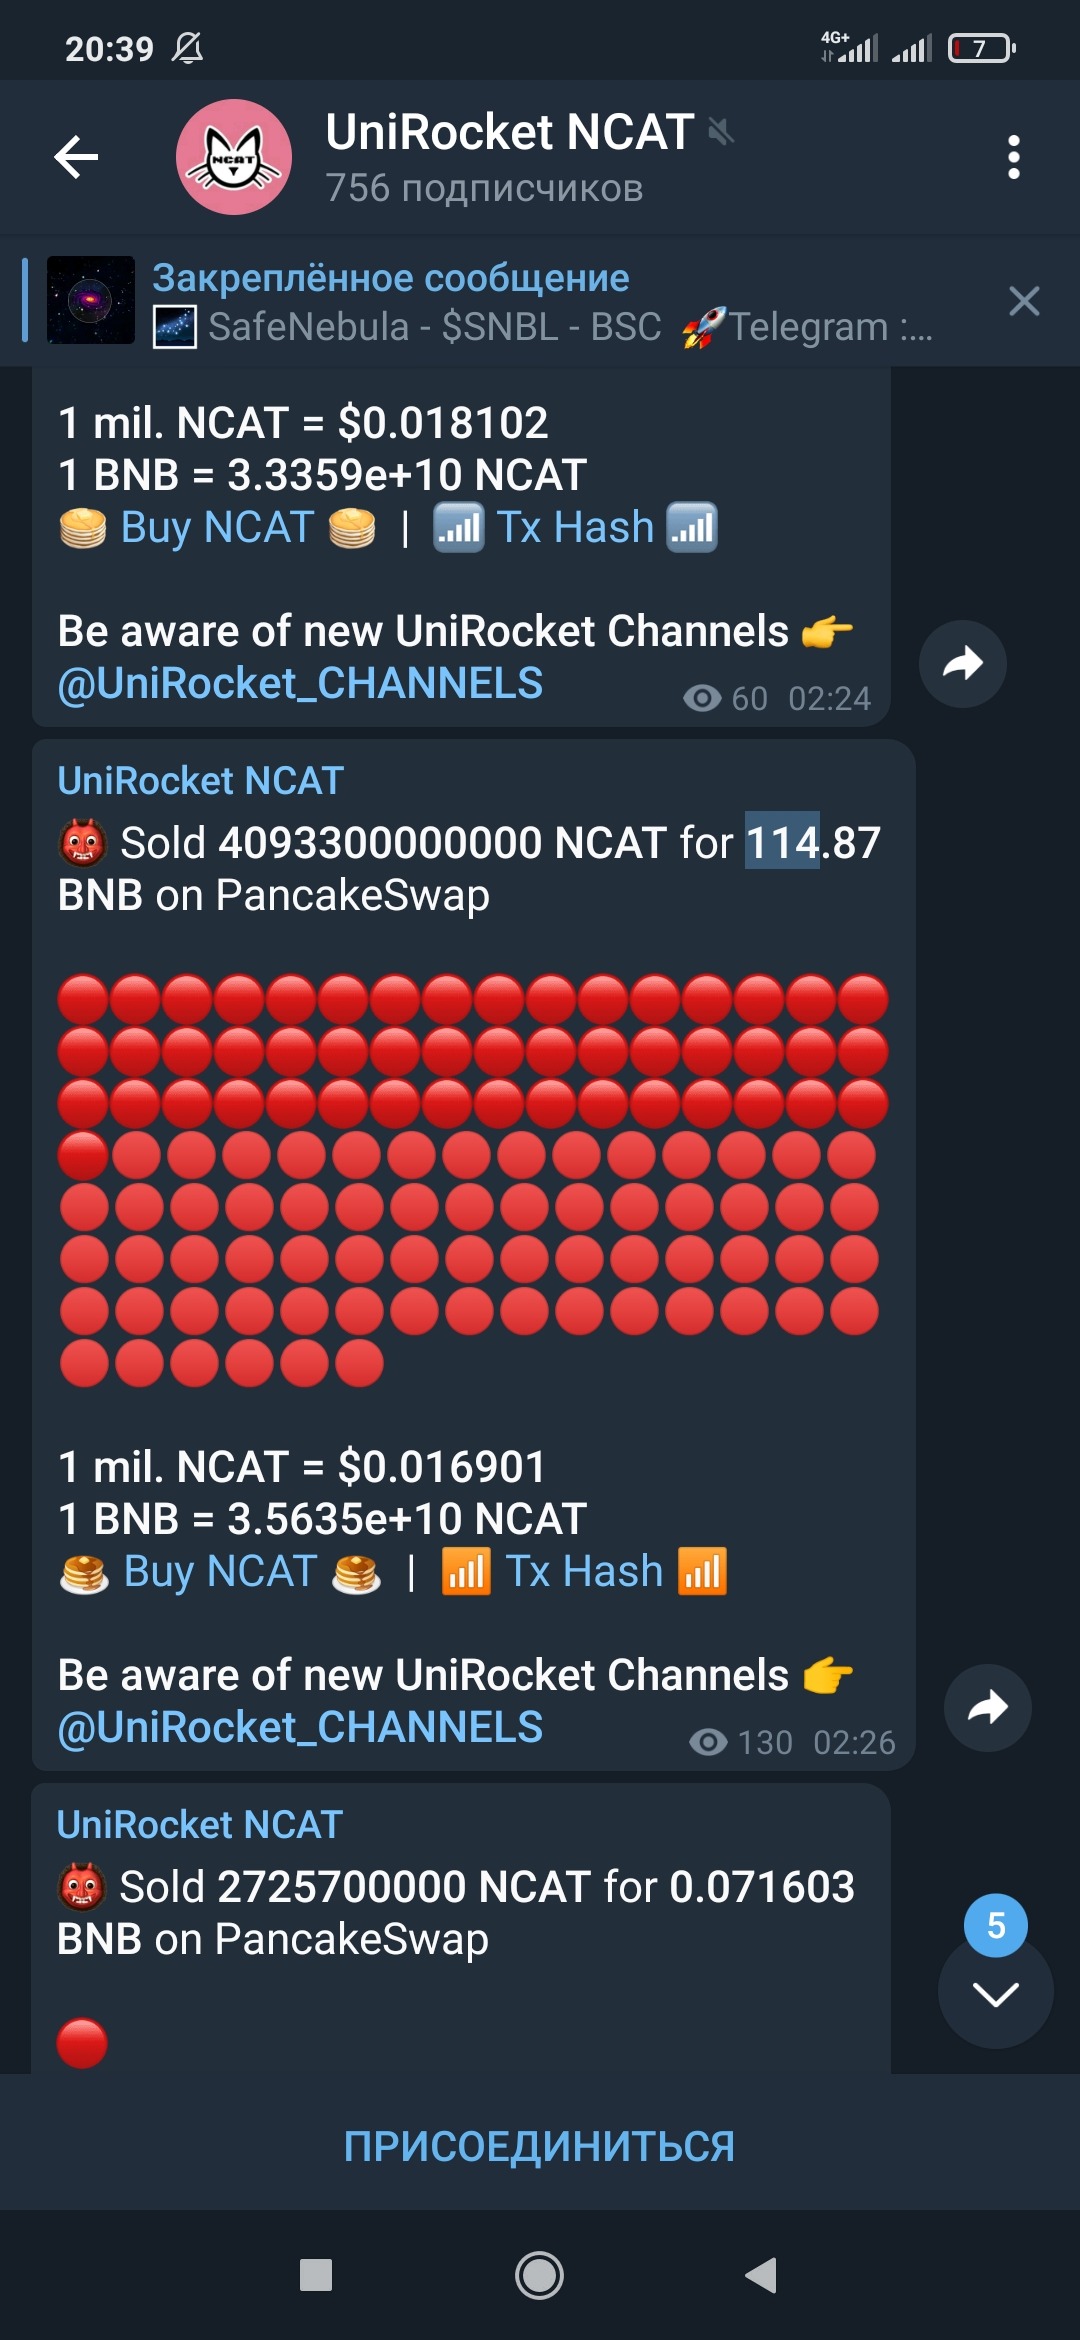
Task: Open Tx Hash link in 02:24 message
Action: pos(576,527)
